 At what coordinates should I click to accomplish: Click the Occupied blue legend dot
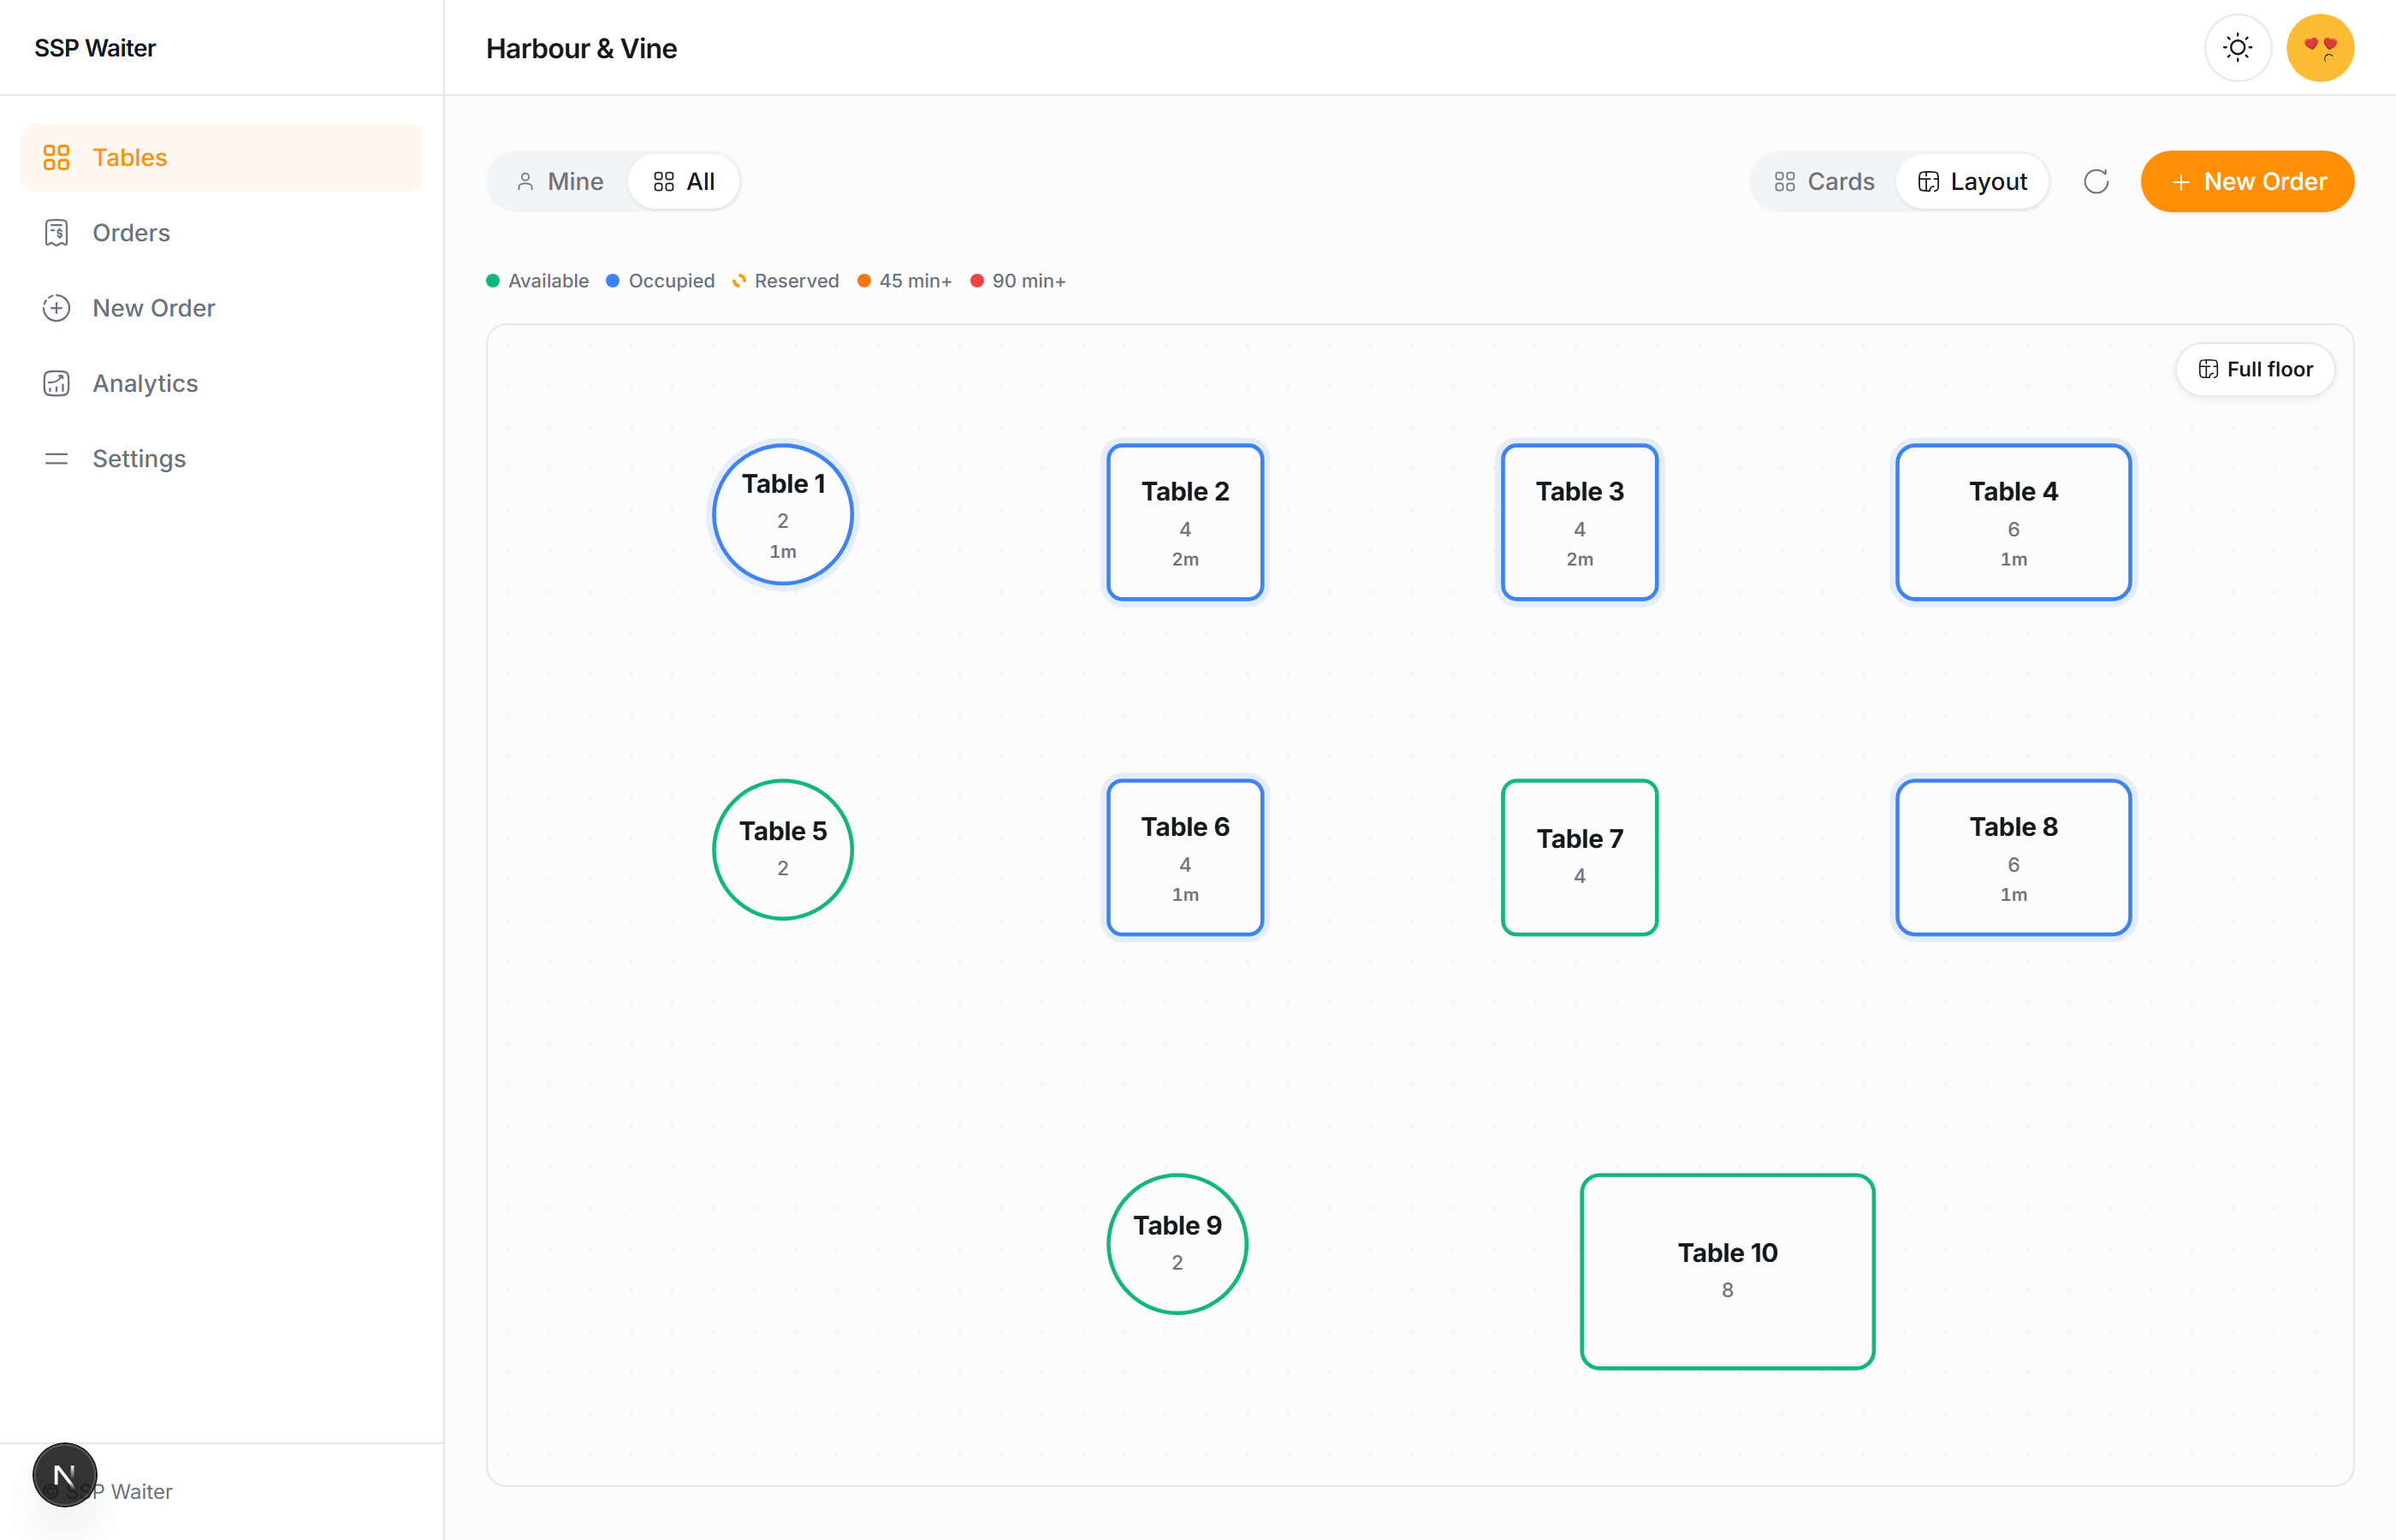coord(613,281)
